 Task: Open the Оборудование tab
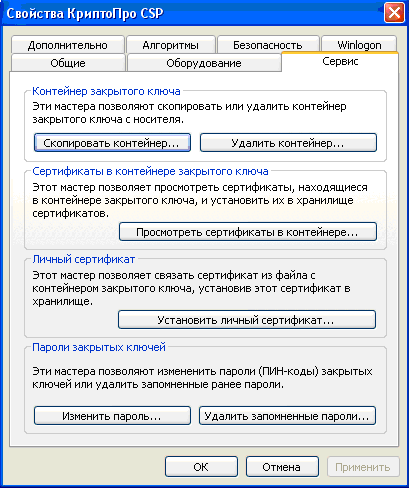click(204, 63)
